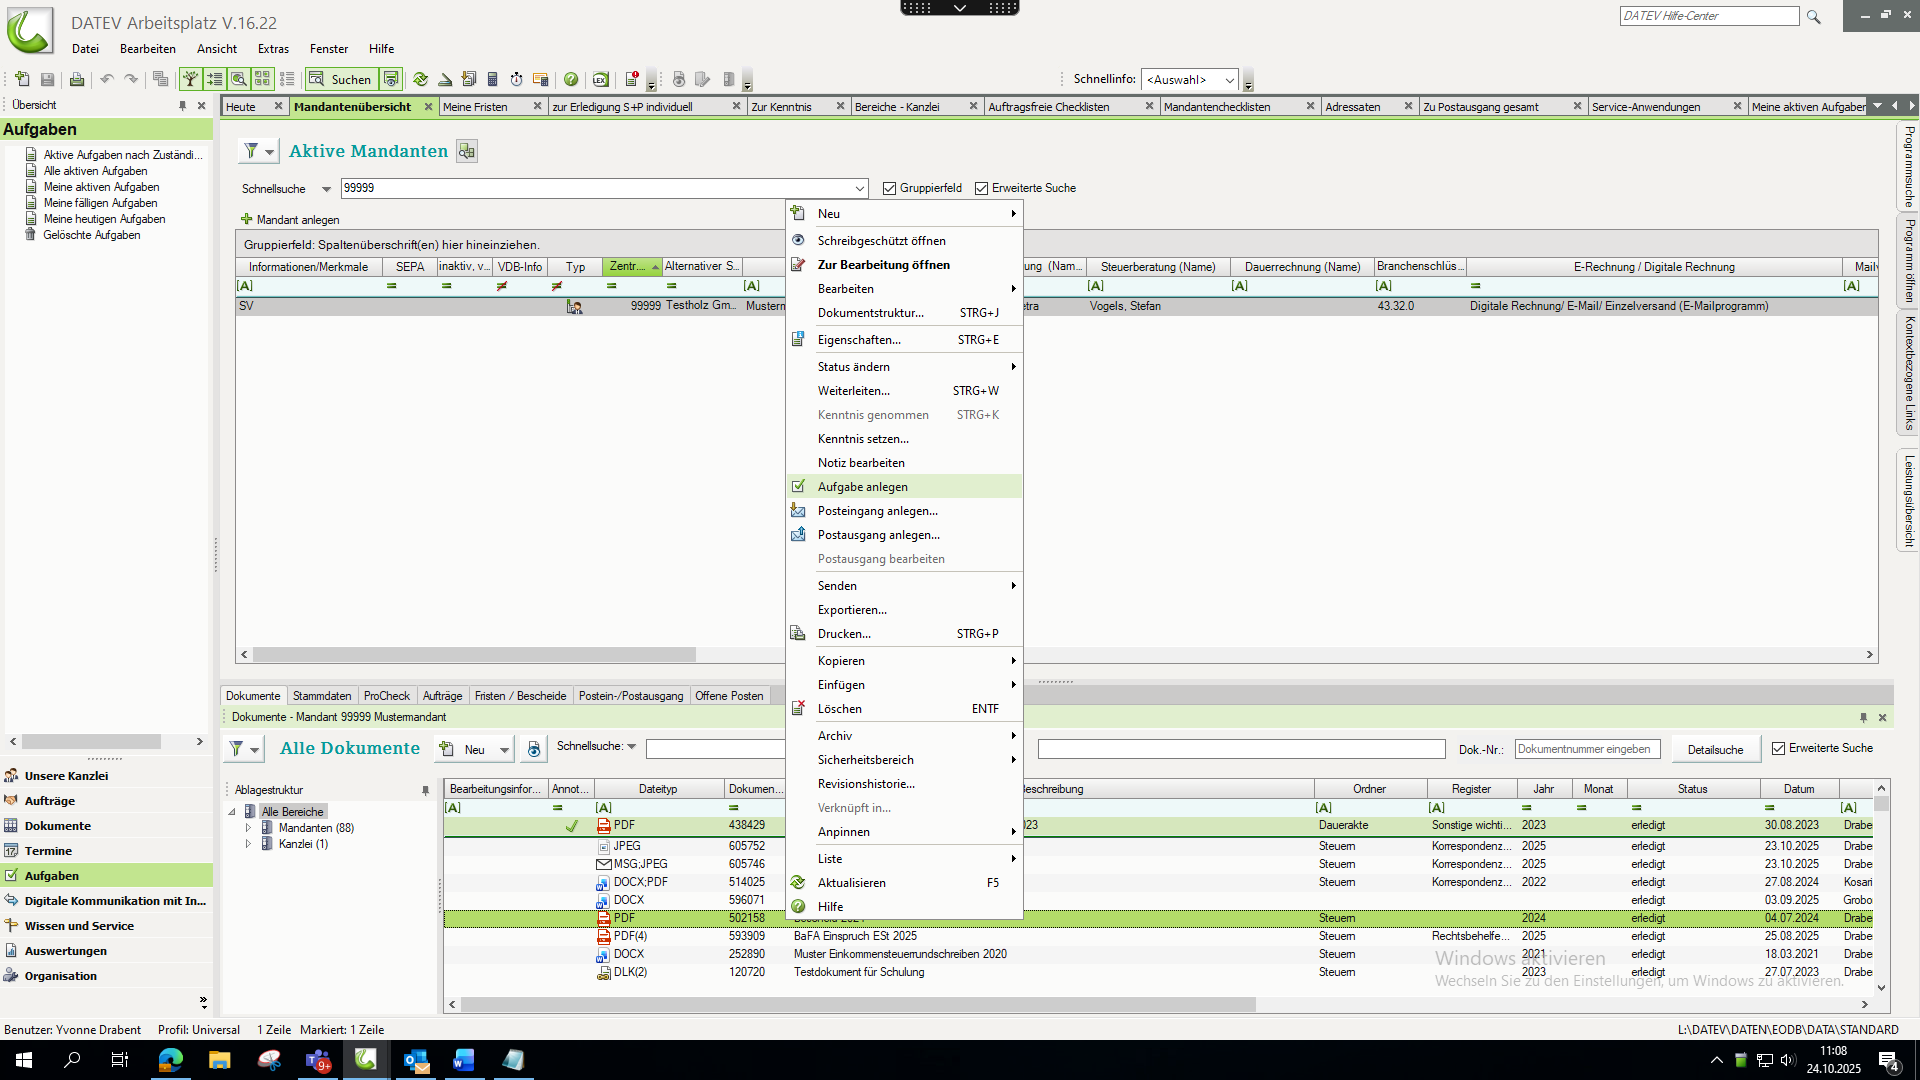Viewport: 1920px width, 1080px height.
Task: Toggle Erweiterte Suche checkbox in Aktive Mandanten
Action: click(x=981, y=188)
